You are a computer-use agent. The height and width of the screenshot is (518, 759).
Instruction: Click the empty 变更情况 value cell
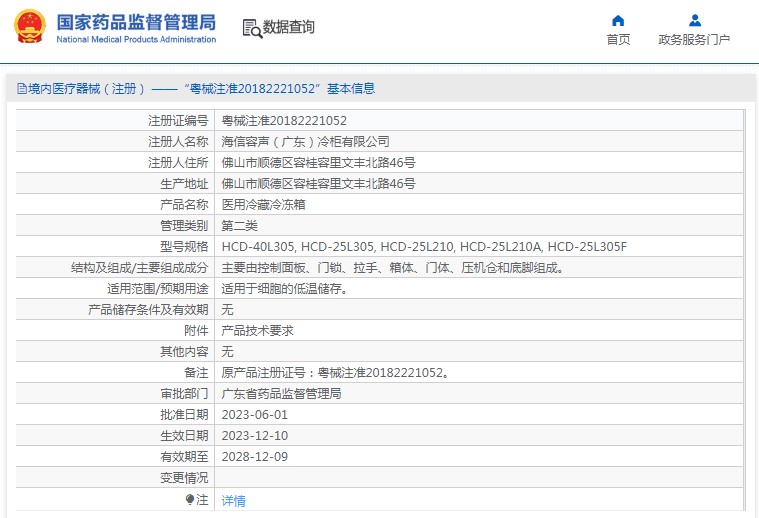click(x=479, y=478)
